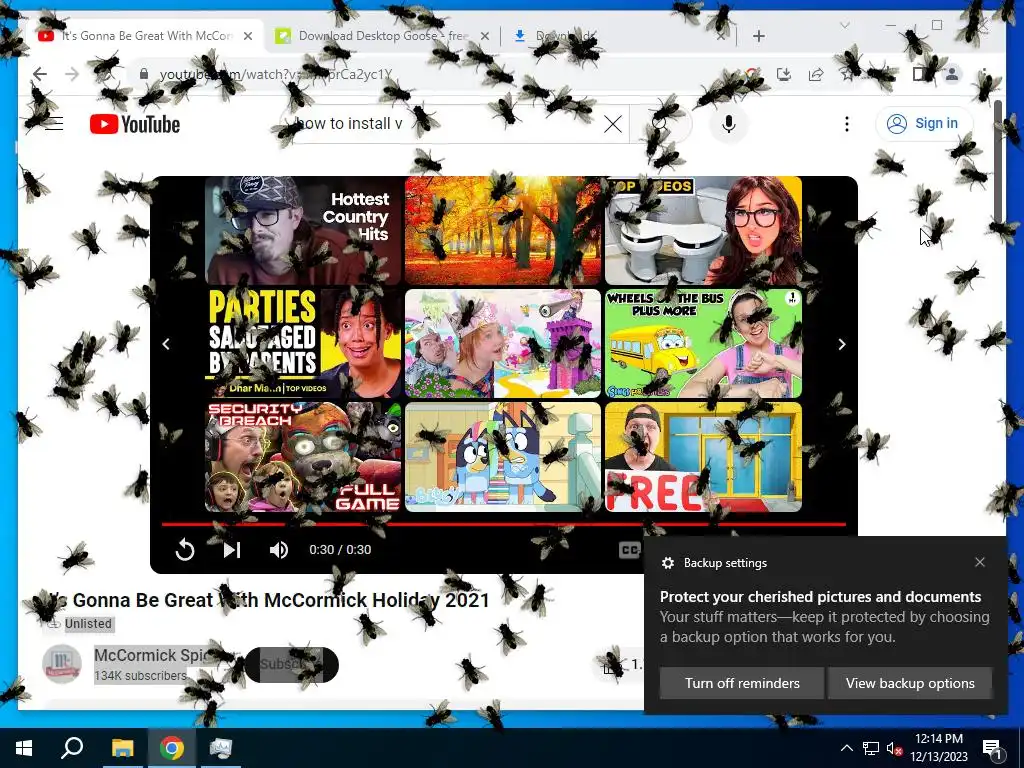Open system volume tray icon

pyautogui.click(x=894, y=748)
